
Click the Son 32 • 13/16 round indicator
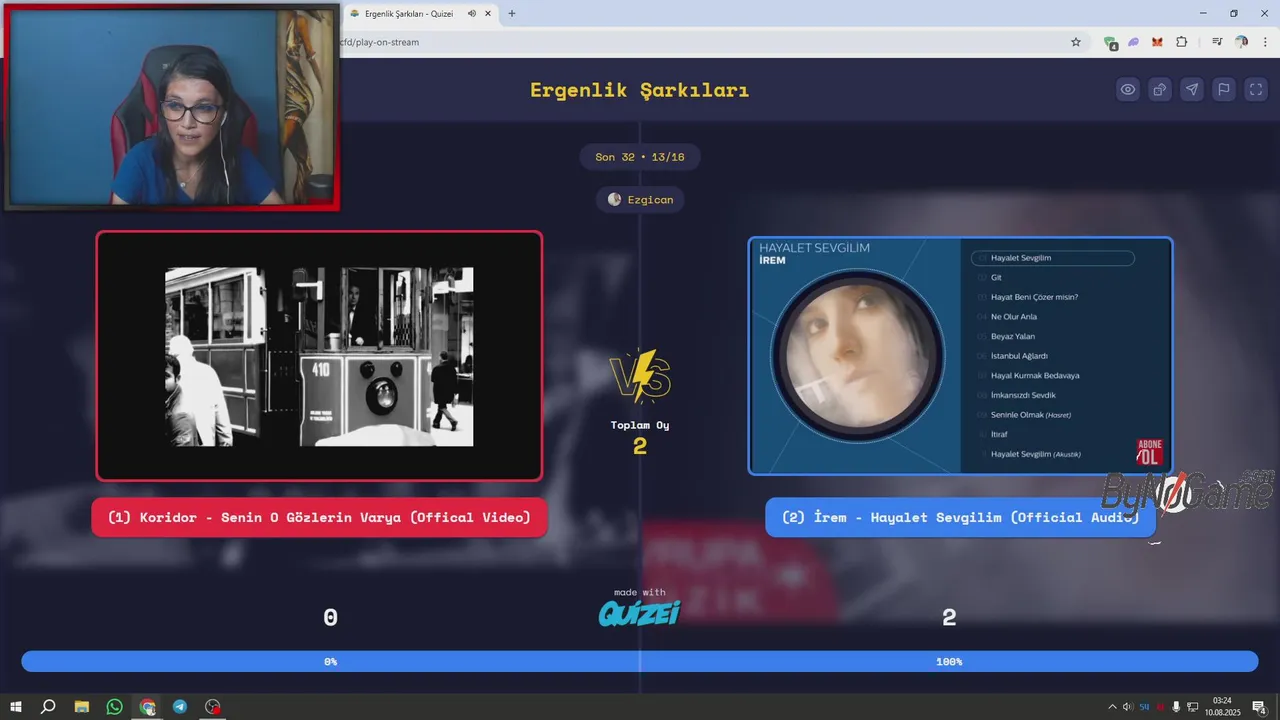click(x=640, y=157)
